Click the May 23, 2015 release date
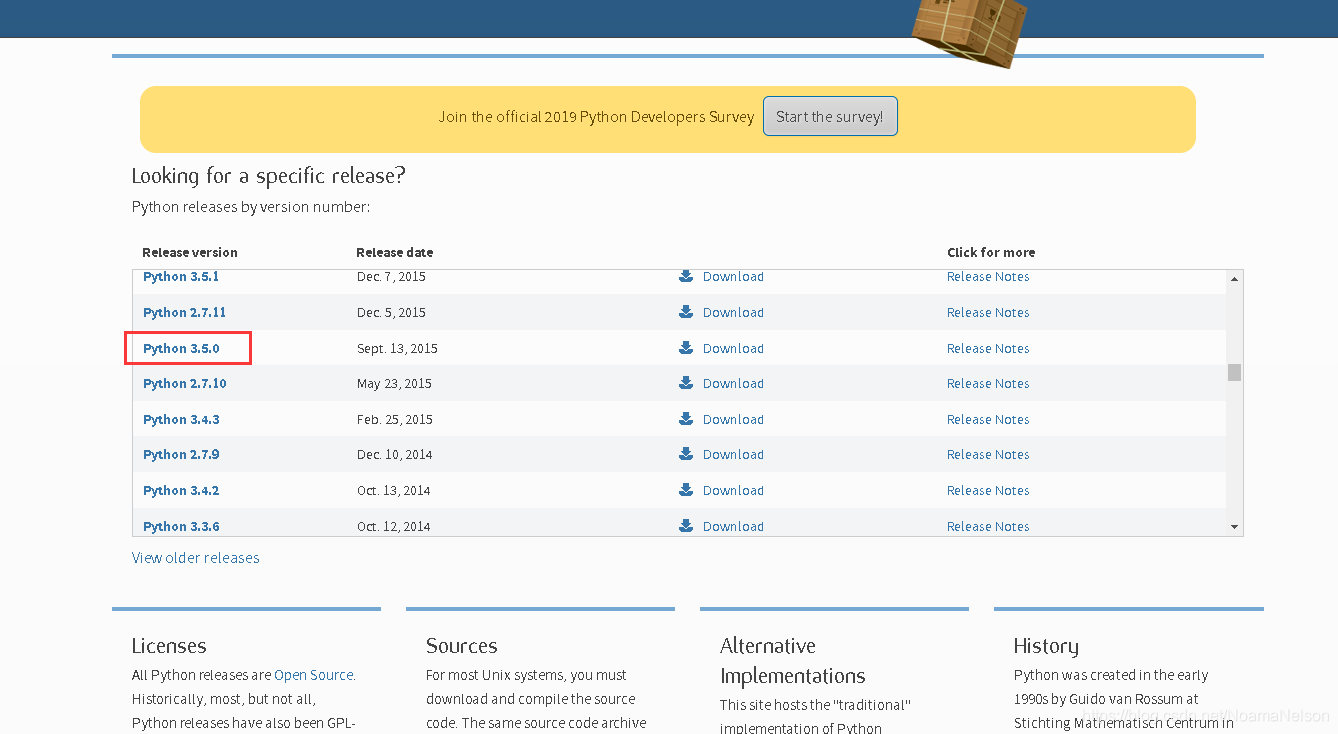 click(394, 383)
